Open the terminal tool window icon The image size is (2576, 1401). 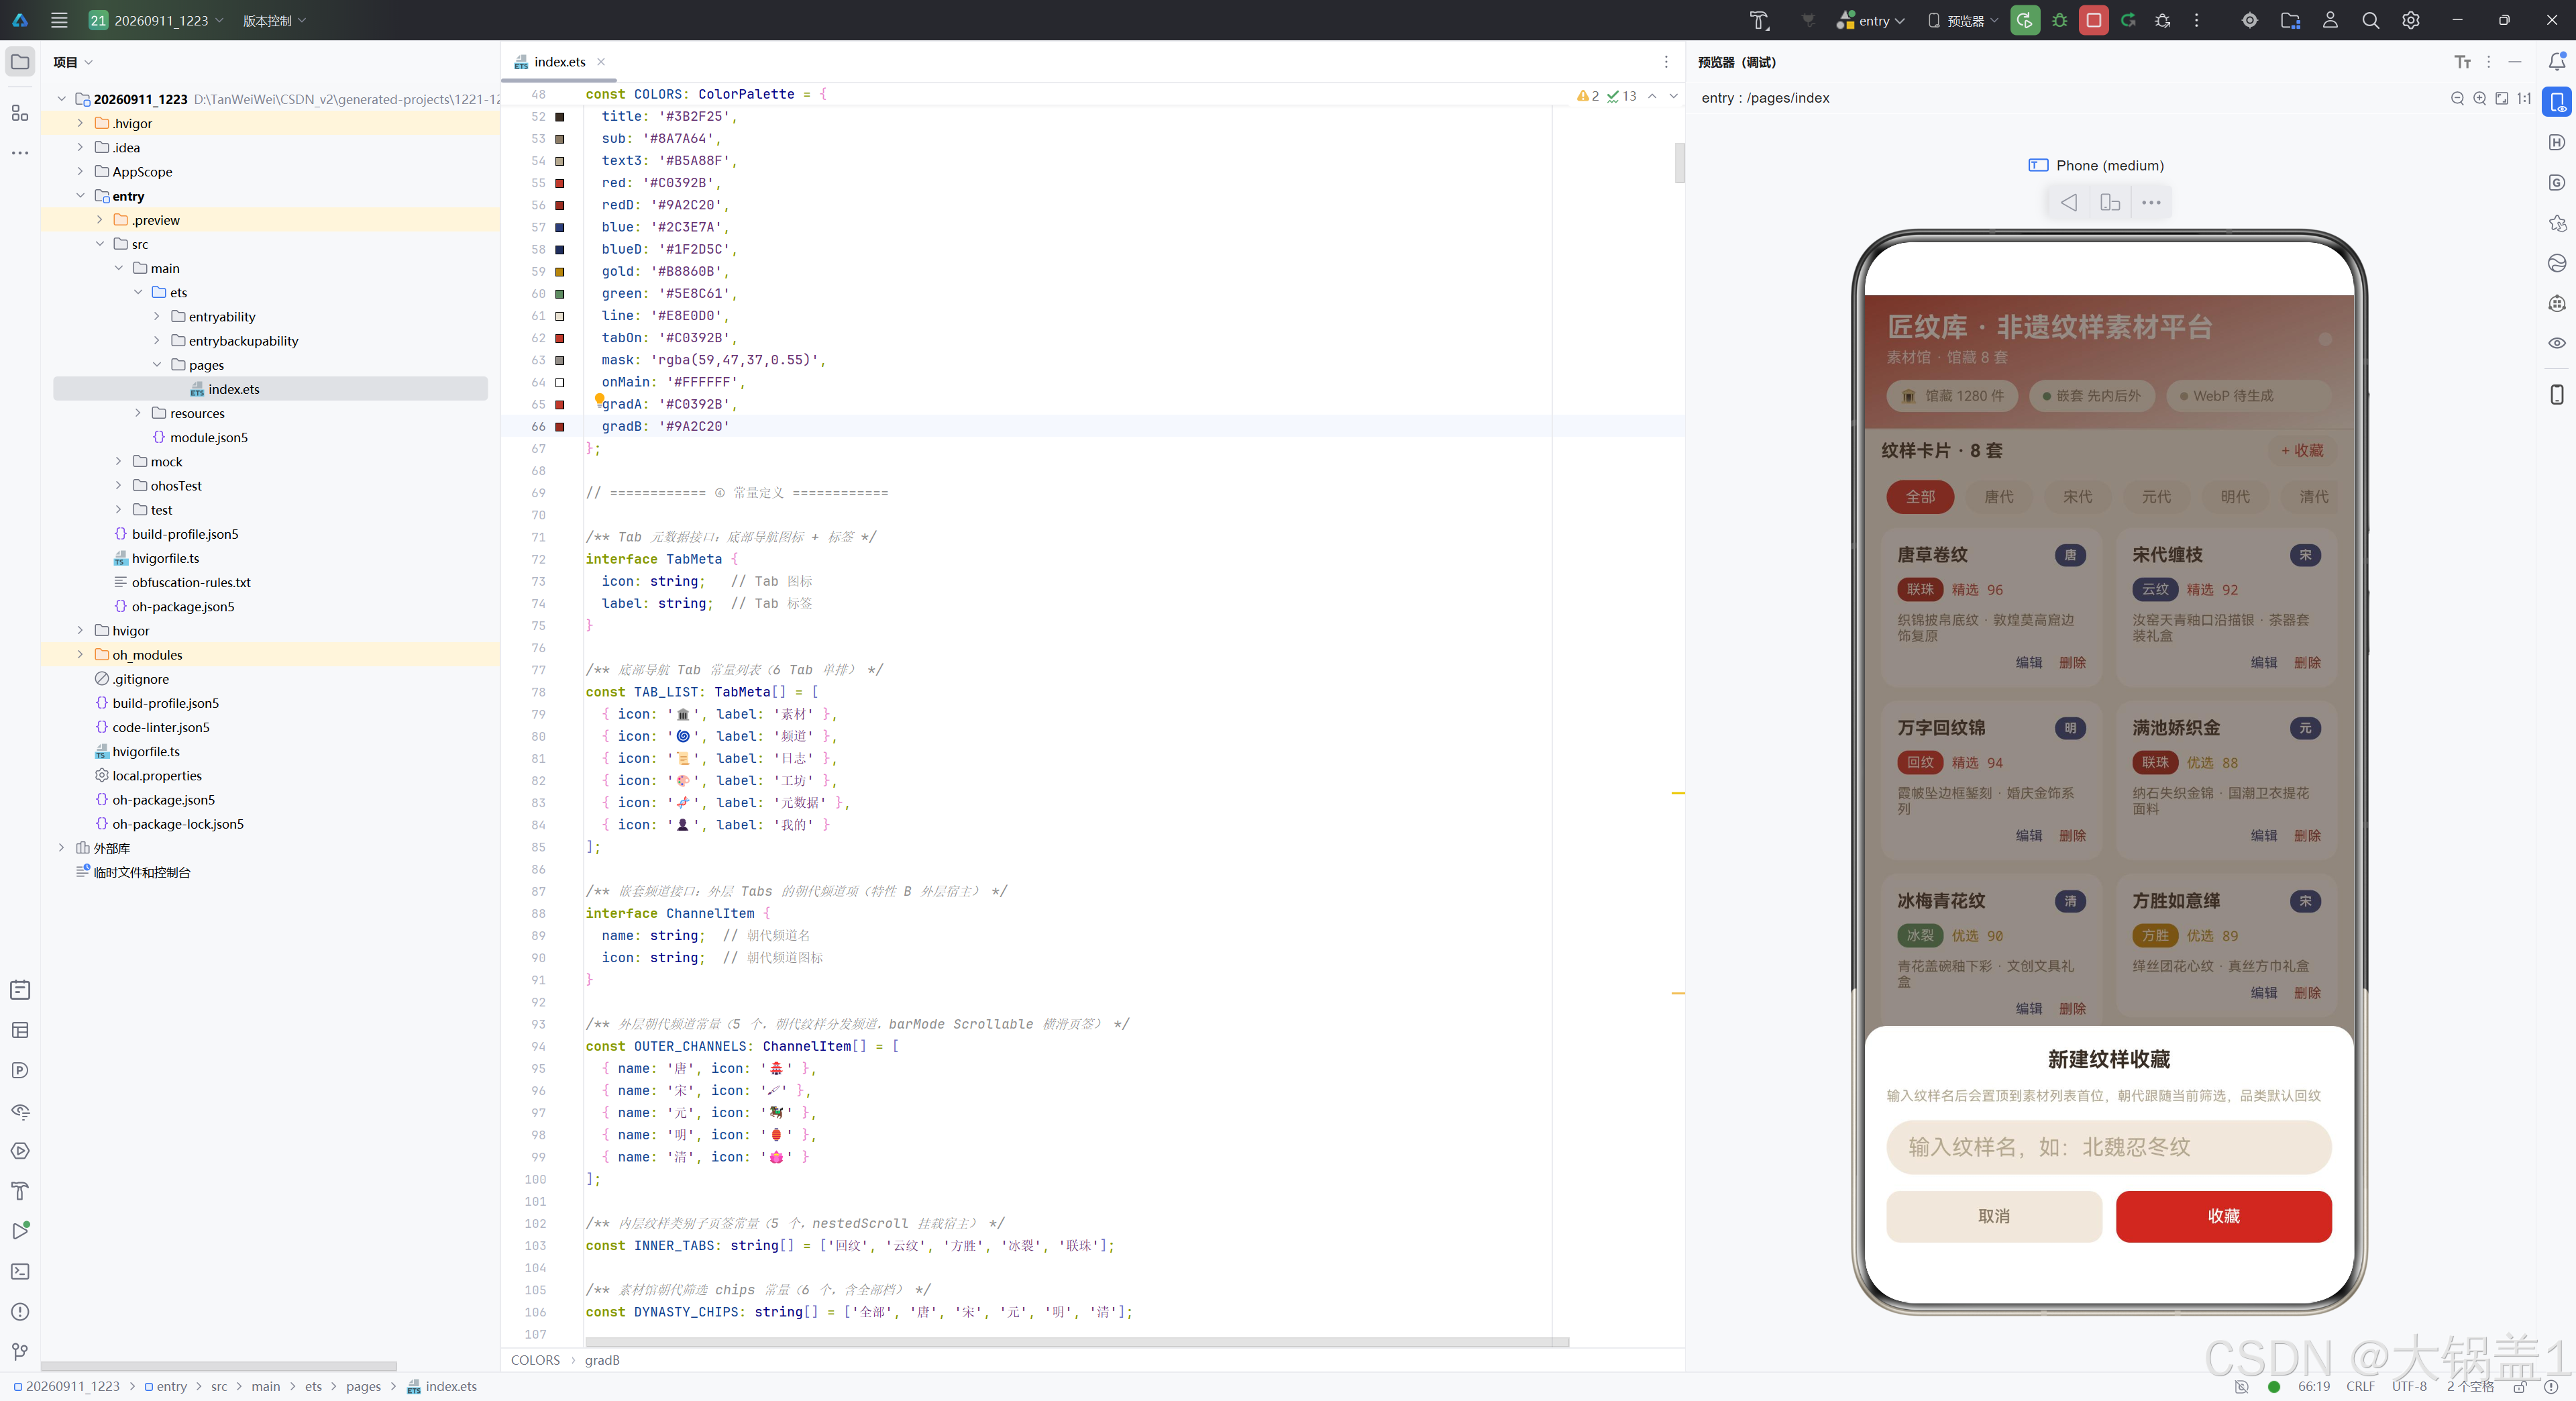(x=20, y=1271)
